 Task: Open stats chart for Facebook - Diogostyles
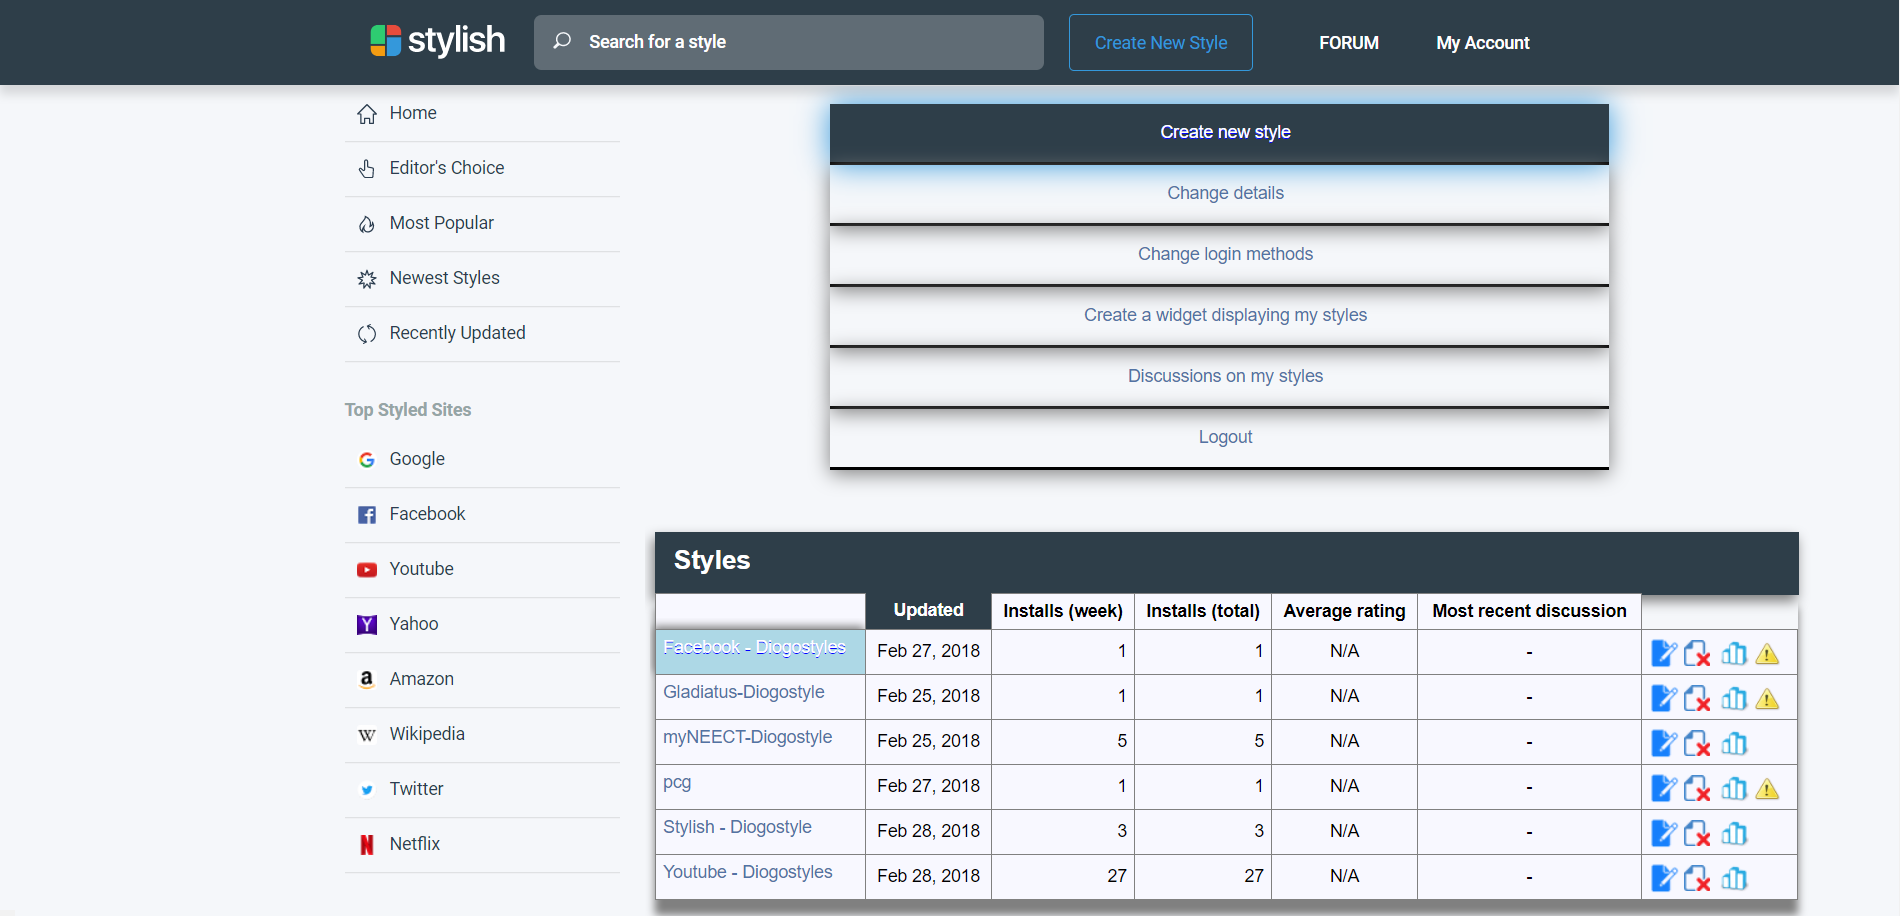(1734, 653)
